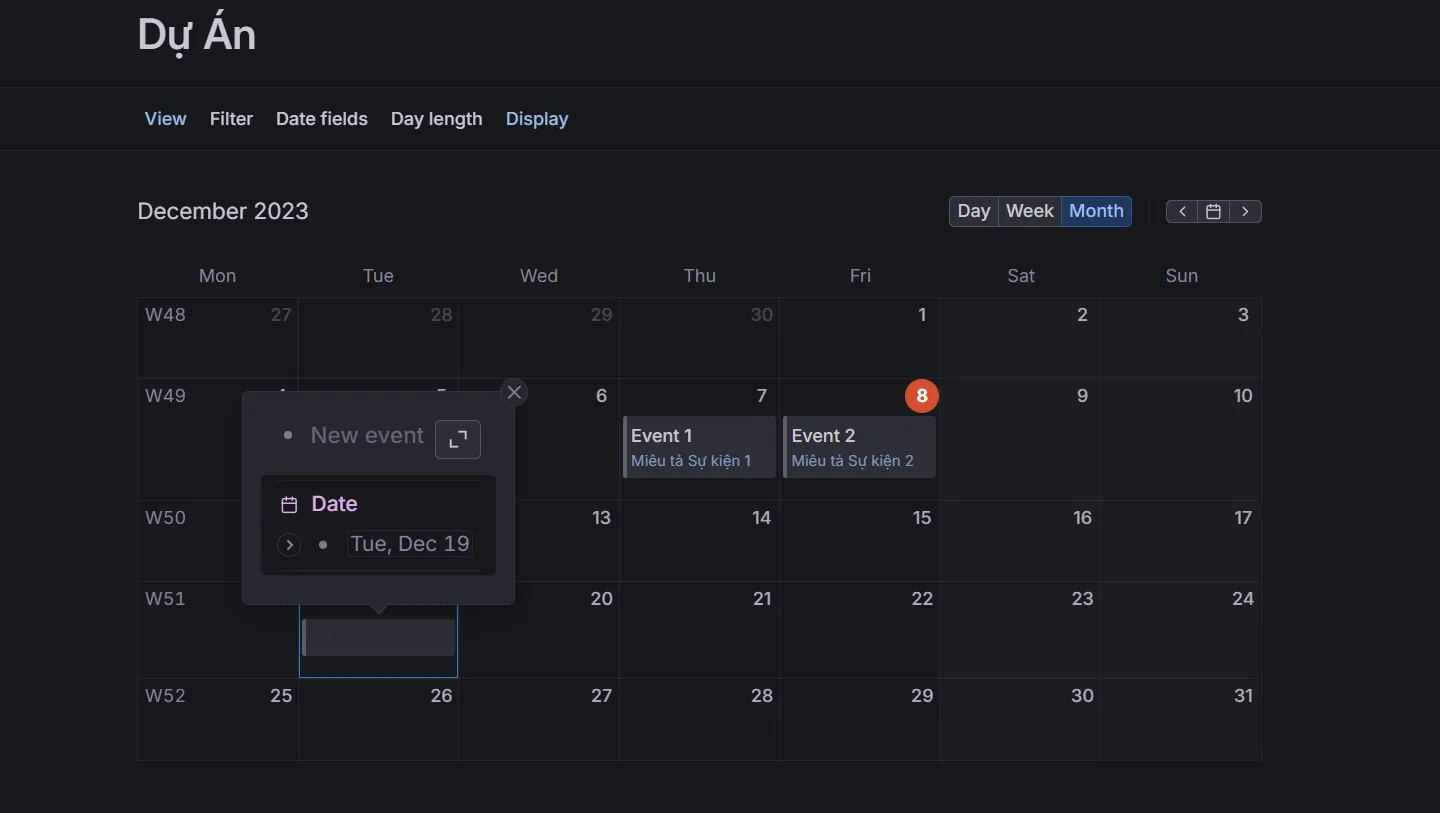Select day 6 in the calendar
The height and width of the screenshot is (813, 1440).
[x=601, y=396]
